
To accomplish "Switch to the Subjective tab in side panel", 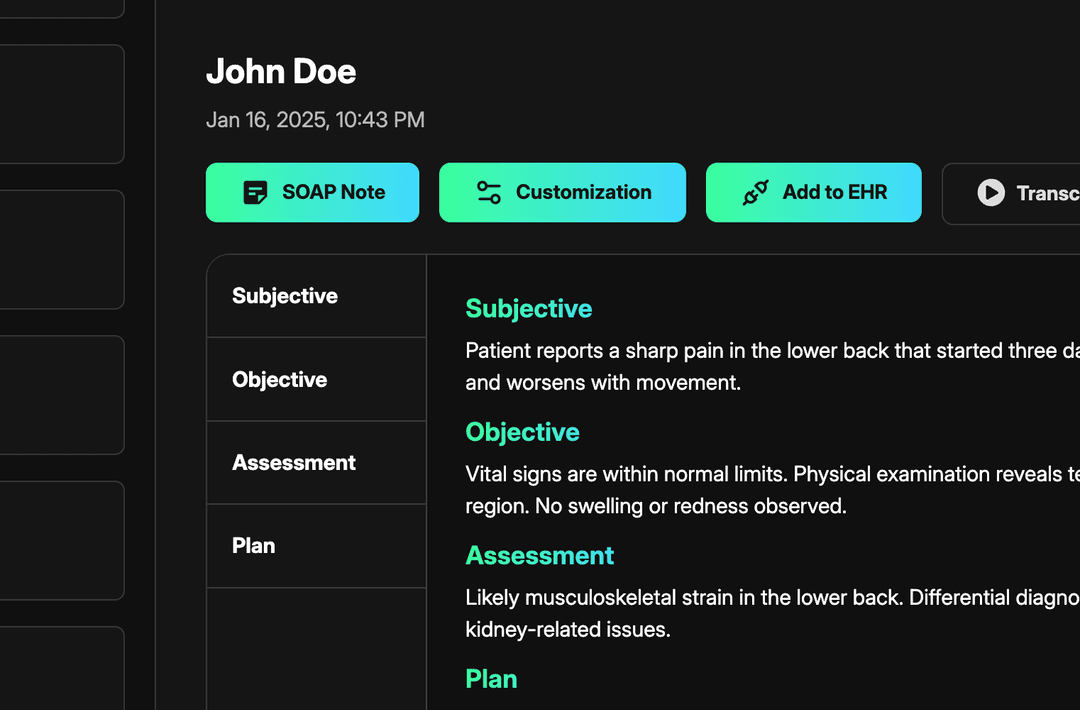I will tap(285, 296).
